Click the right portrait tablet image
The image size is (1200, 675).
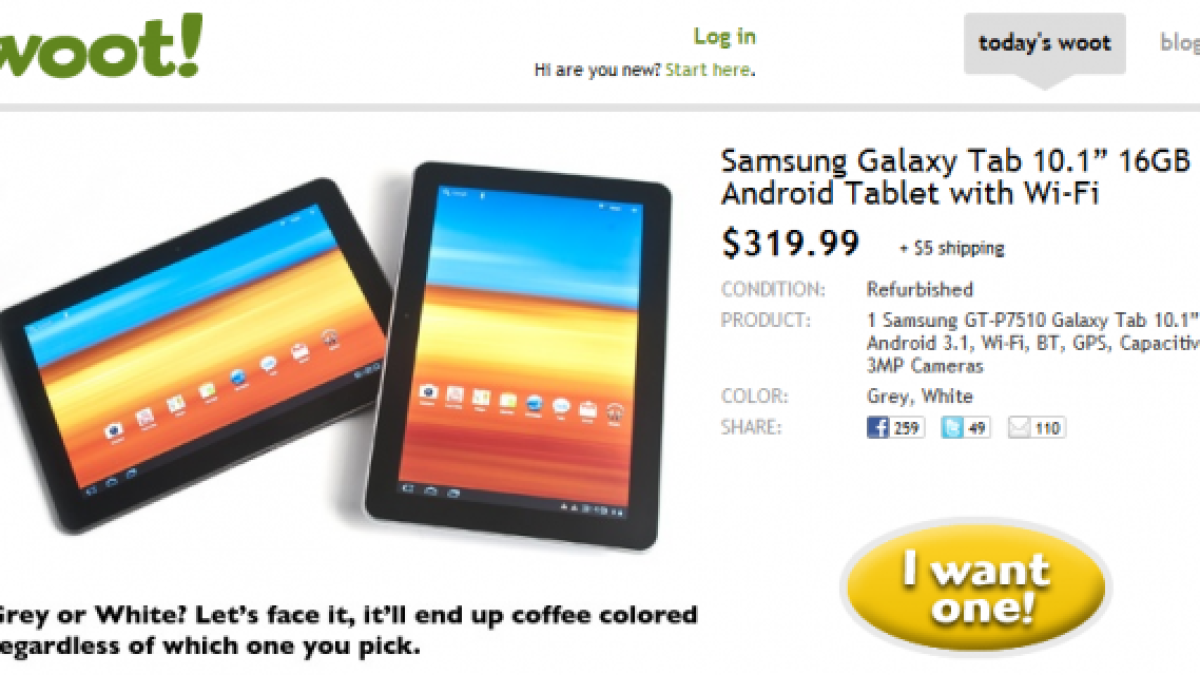click(x=516, y=355)
